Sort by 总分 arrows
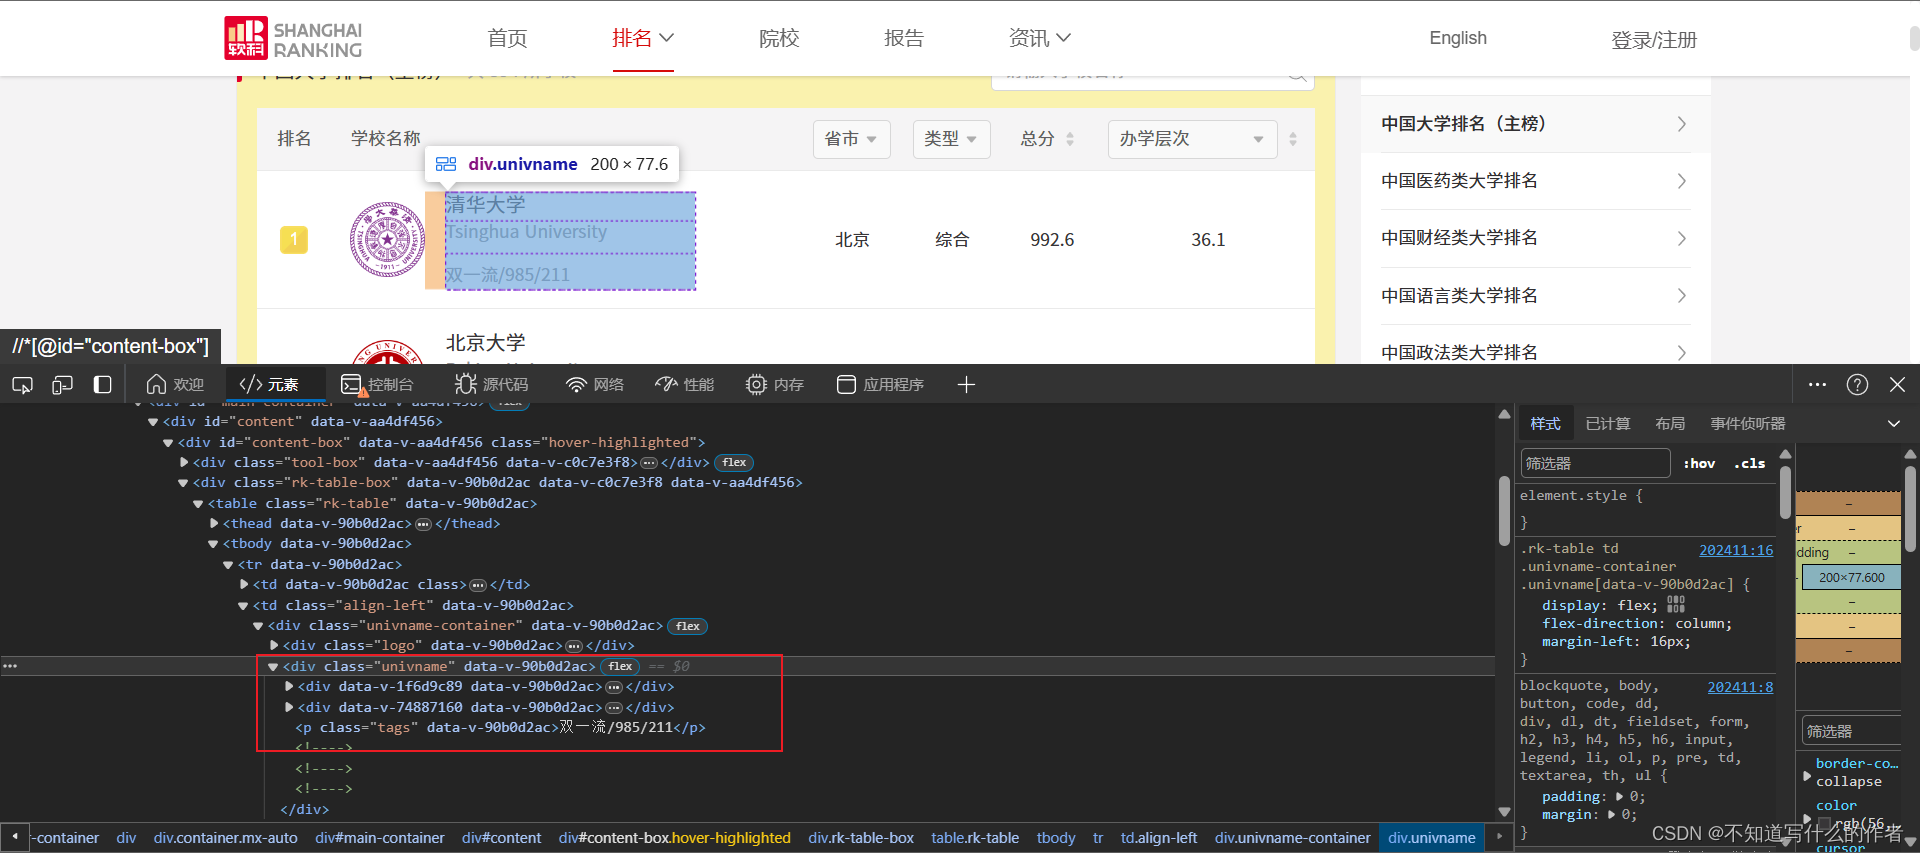The height and width of the screenshot is (853, 1920). pyautogui.click(x=1070, y=139)
